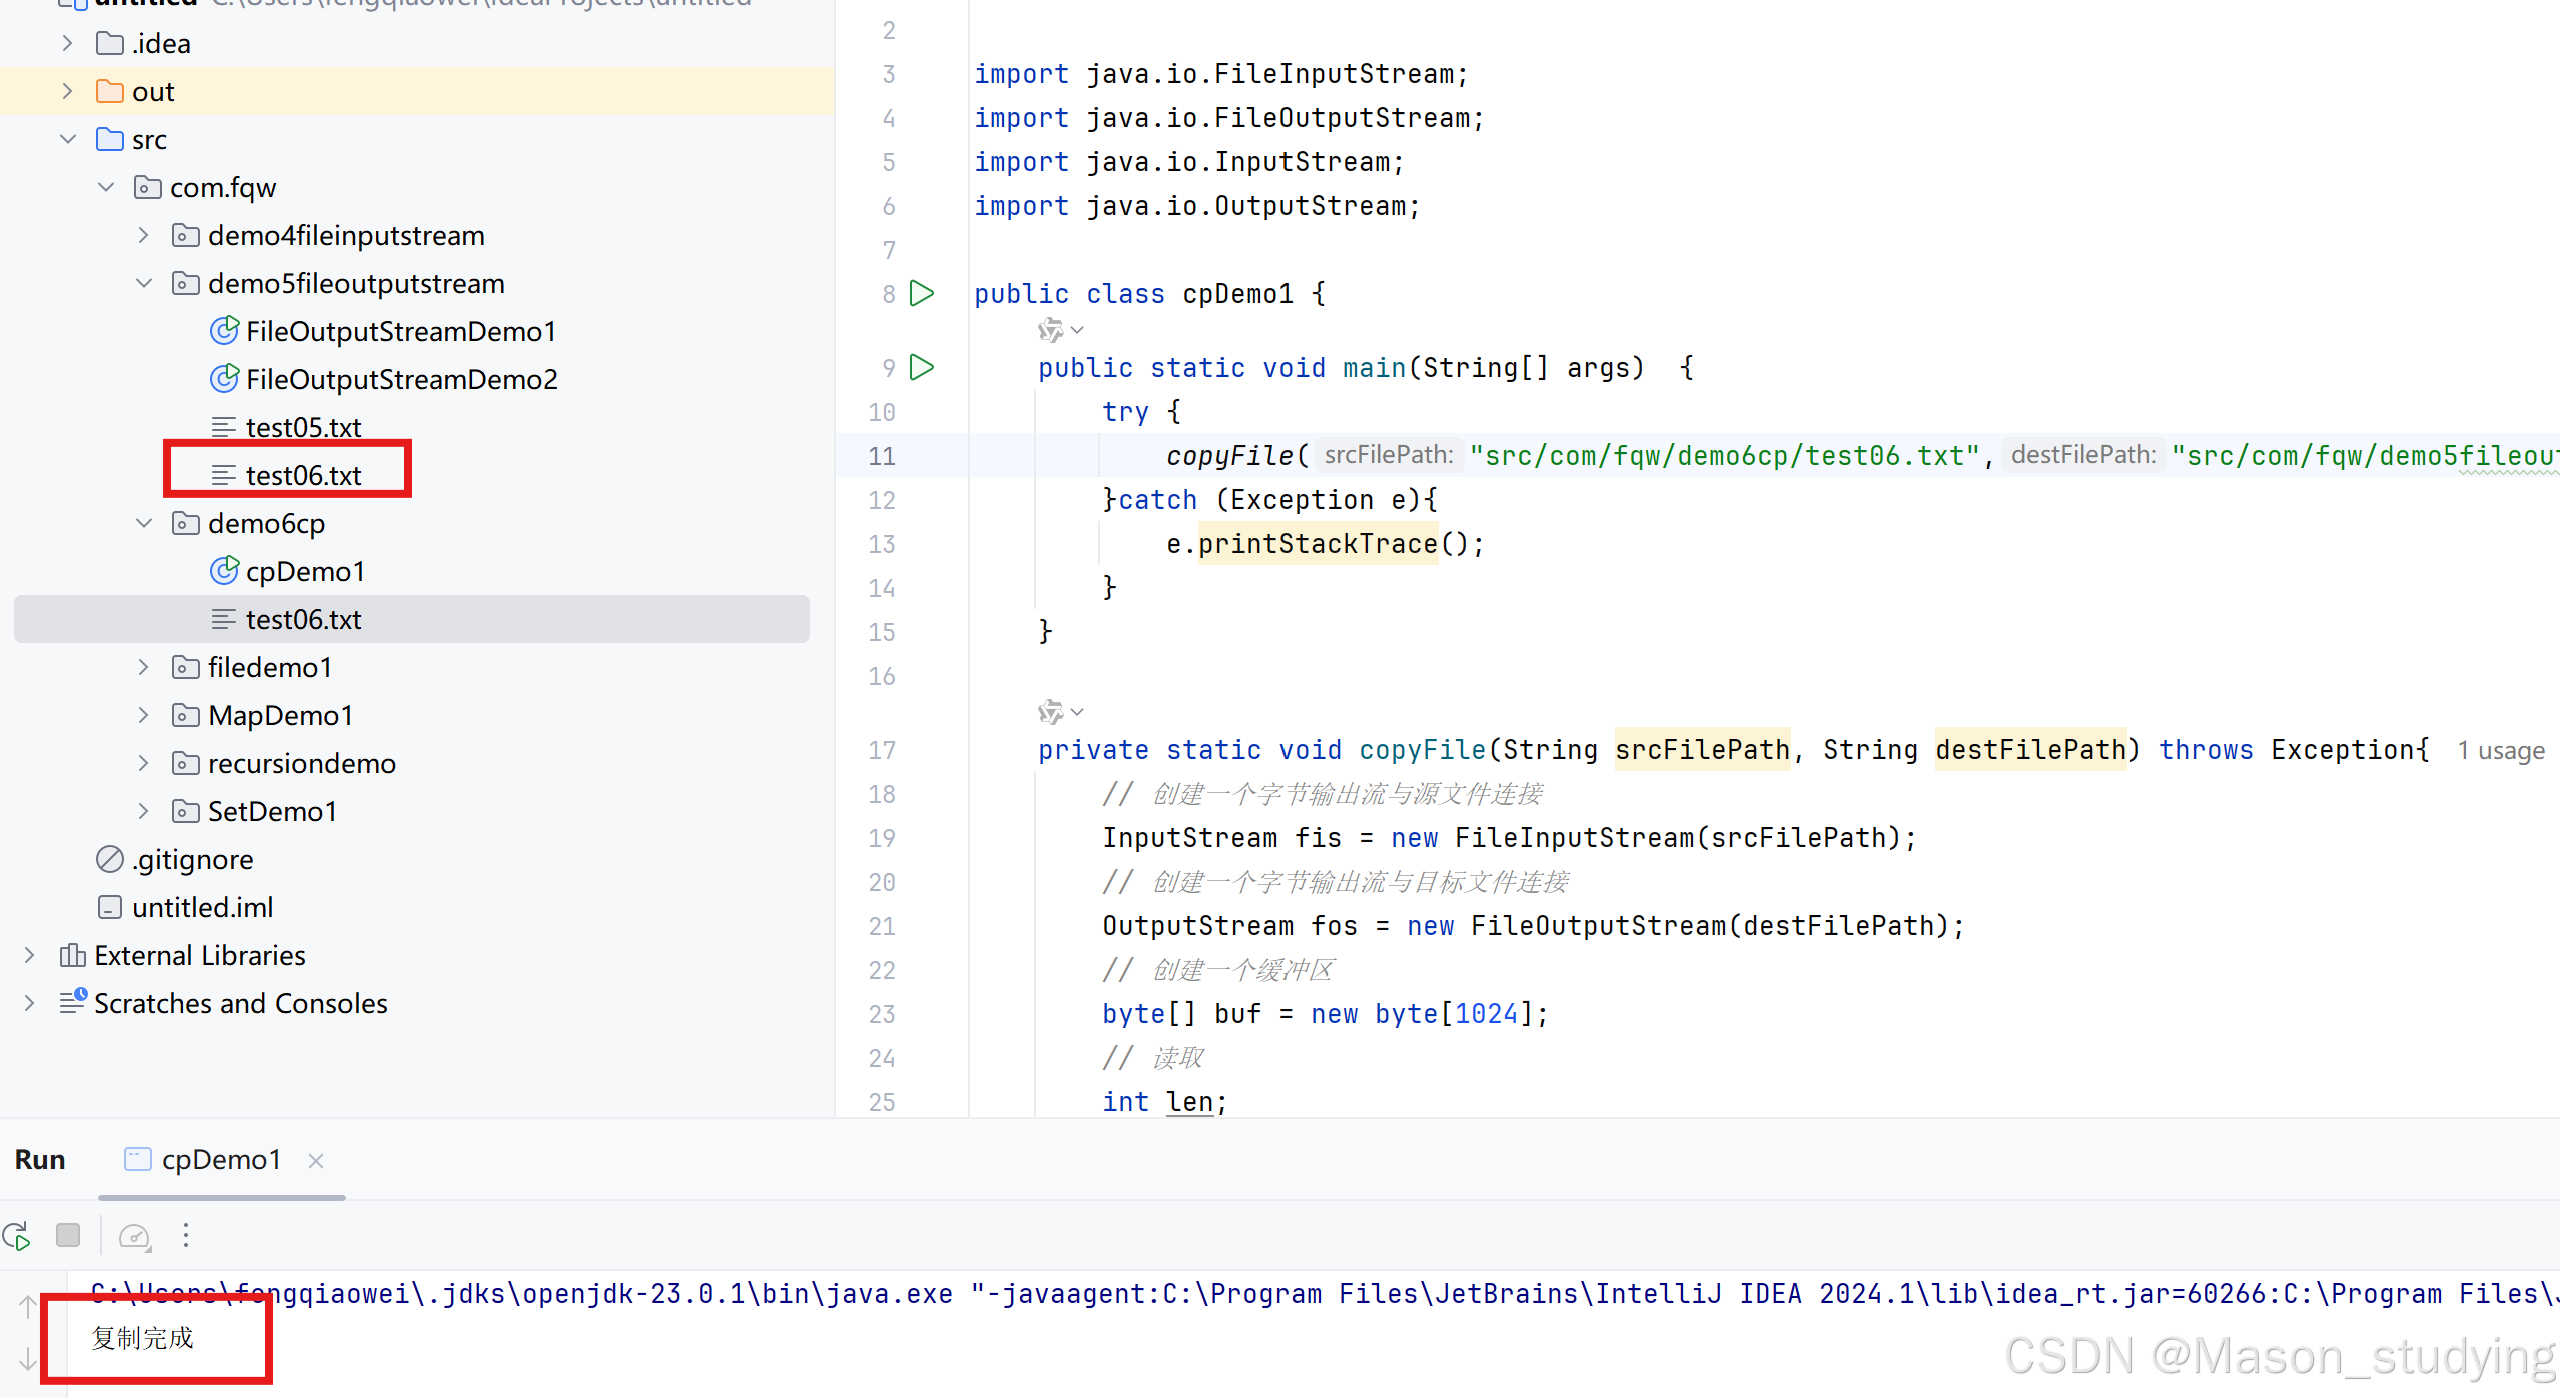Open the profiler speedometer icon menu
The image size is (2560, 1398).
(x=134, y=1237)
